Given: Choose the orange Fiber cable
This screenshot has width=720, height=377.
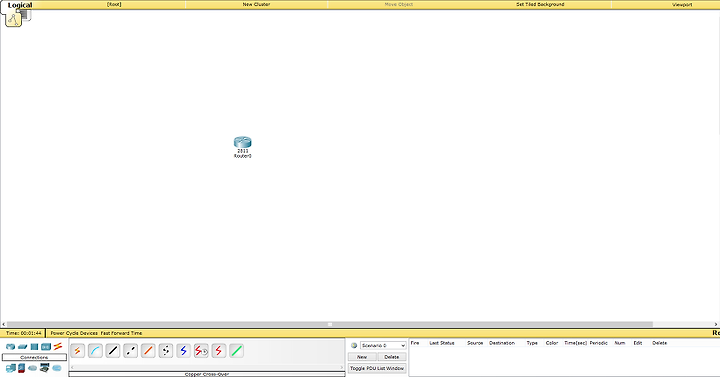Looking at the screenshot, I should [148, 351].
